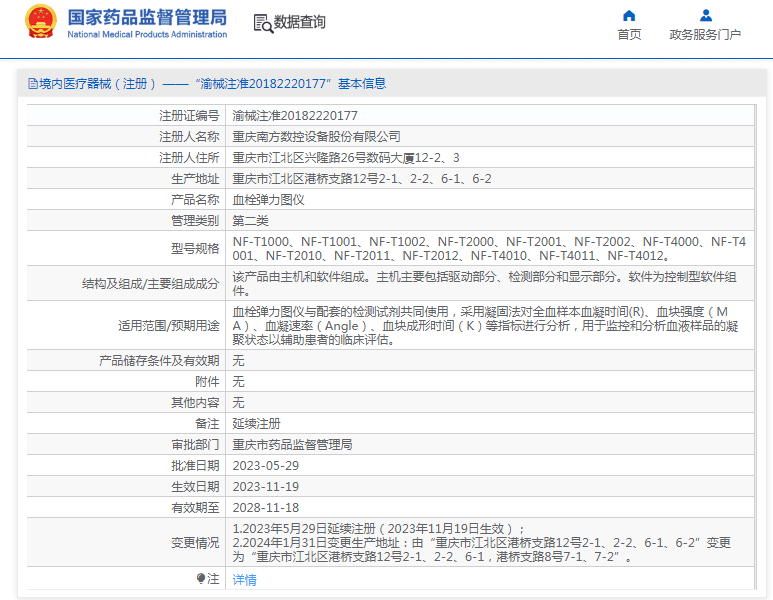Select product name 血栓弹力图仪
Image resolution: width=773 pixels, height=600 pixels.
pyautogui.click(x=269, y=200)
